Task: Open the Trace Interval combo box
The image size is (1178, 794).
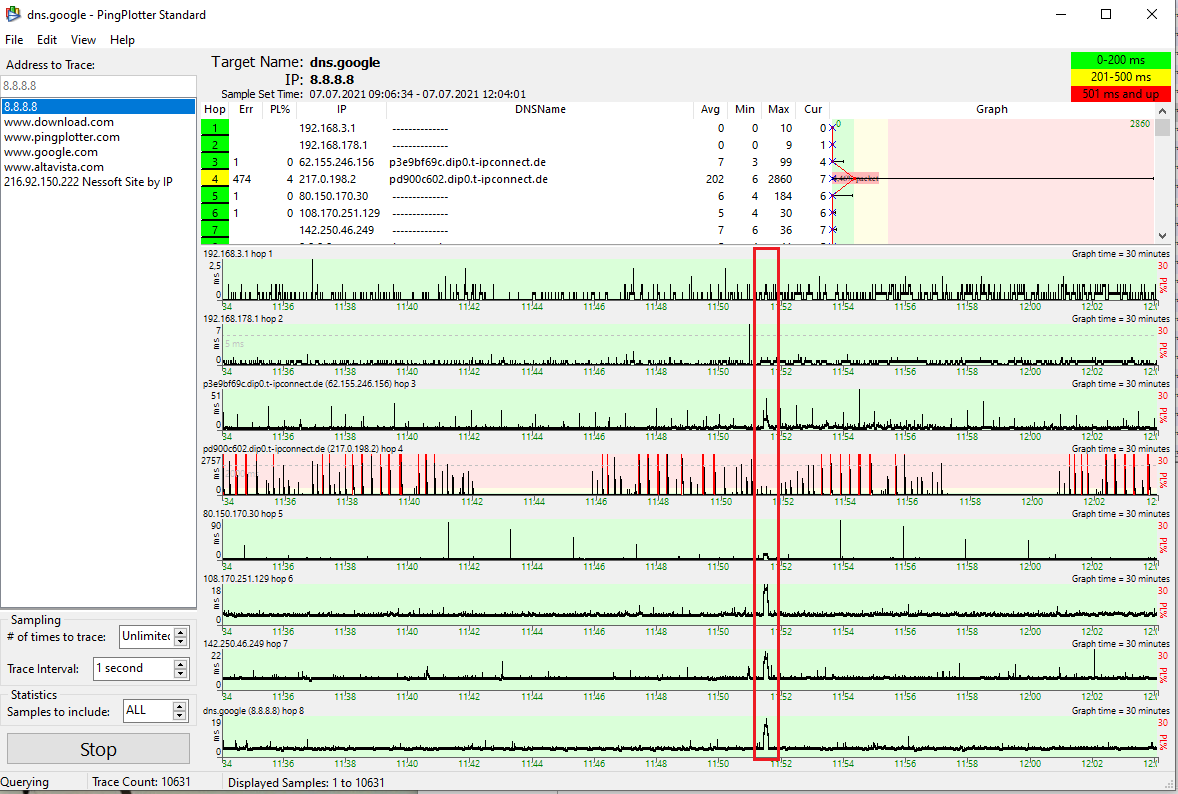Action: pos(140,668)
